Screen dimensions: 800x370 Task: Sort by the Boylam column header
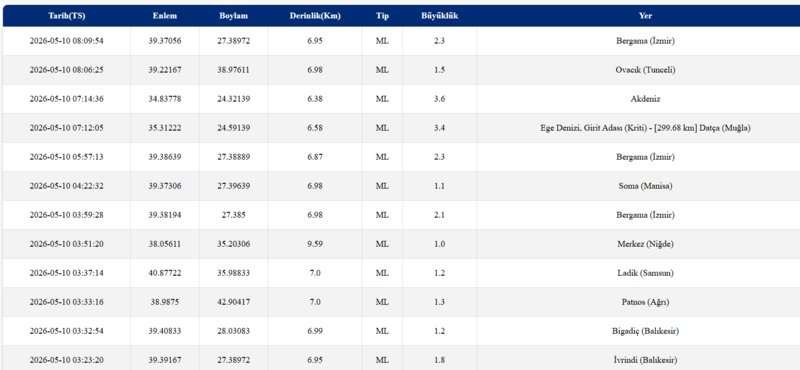tap(233, 16)
